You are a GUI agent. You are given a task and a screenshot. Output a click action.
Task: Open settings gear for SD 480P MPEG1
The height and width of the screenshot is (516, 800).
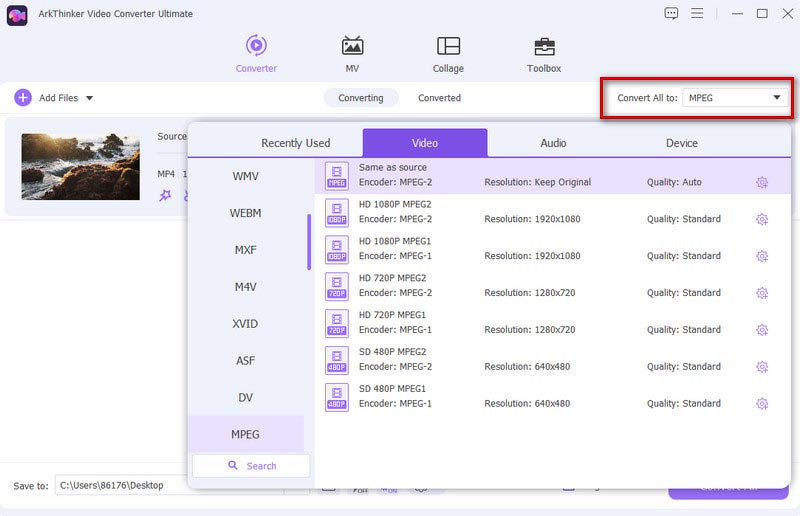[762, 404]
